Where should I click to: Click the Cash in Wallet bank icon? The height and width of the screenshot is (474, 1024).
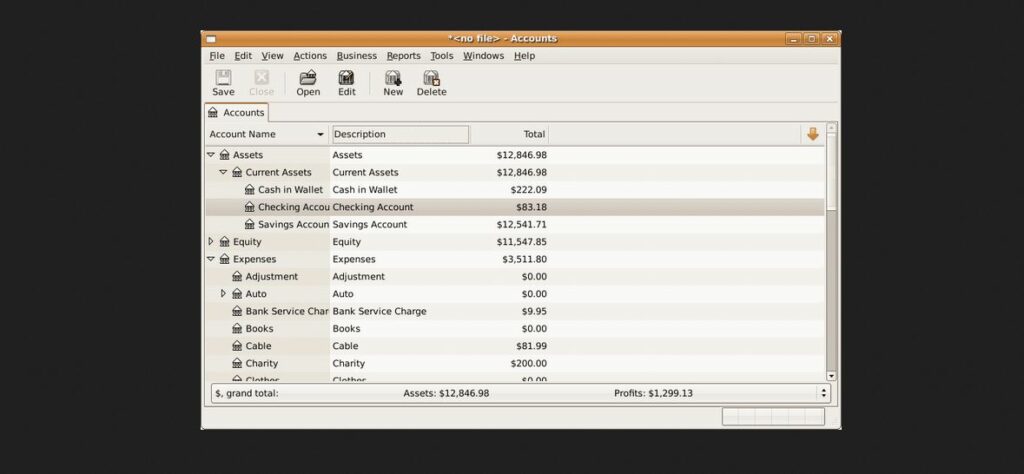[x=249, y=190]
